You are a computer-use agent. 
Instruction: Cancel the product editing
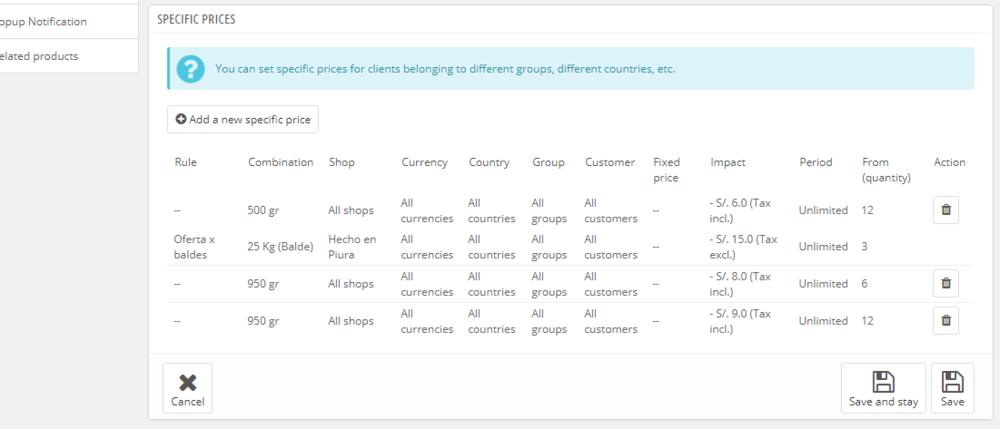tap(188, 388)
